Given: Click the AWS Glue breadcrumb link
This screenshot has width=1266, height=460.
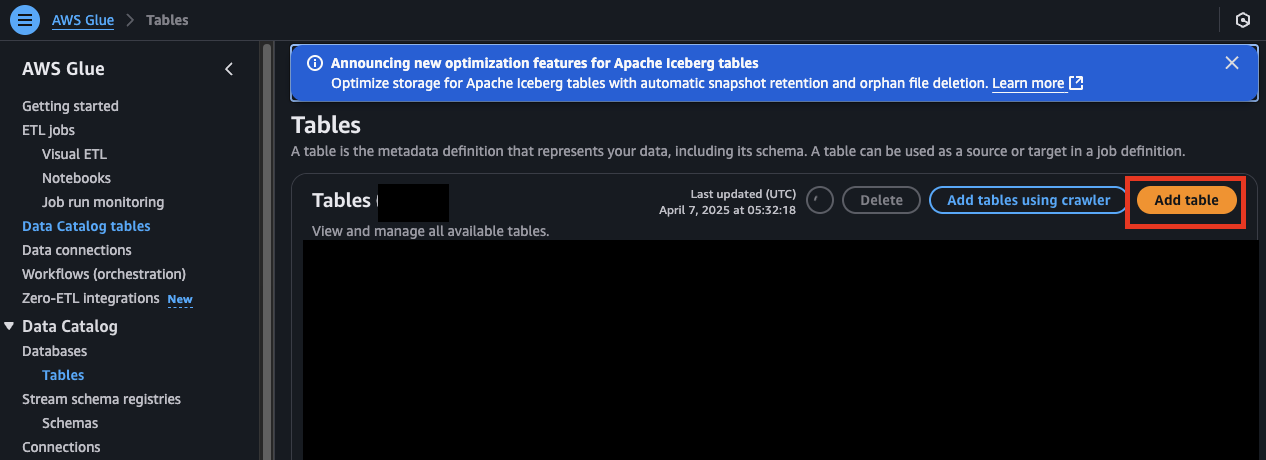Looking at the screenshot, I should point(83,20).
